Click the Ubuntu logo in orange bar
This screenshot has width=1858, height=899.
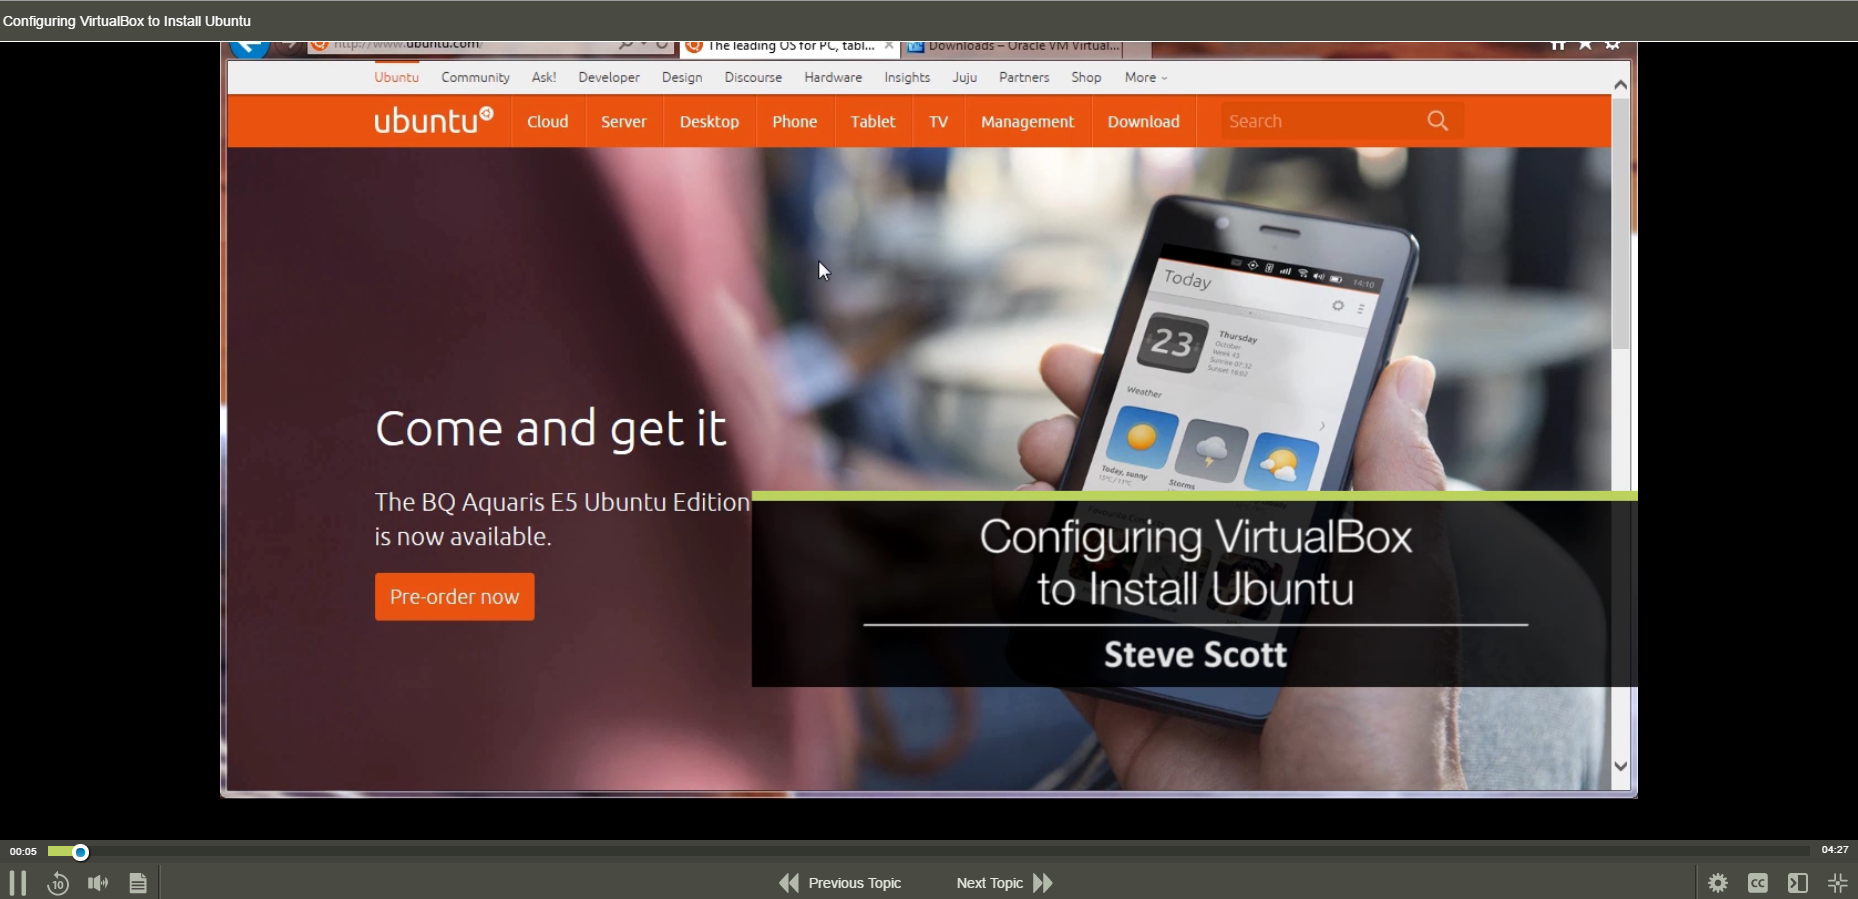coord(433,121)
